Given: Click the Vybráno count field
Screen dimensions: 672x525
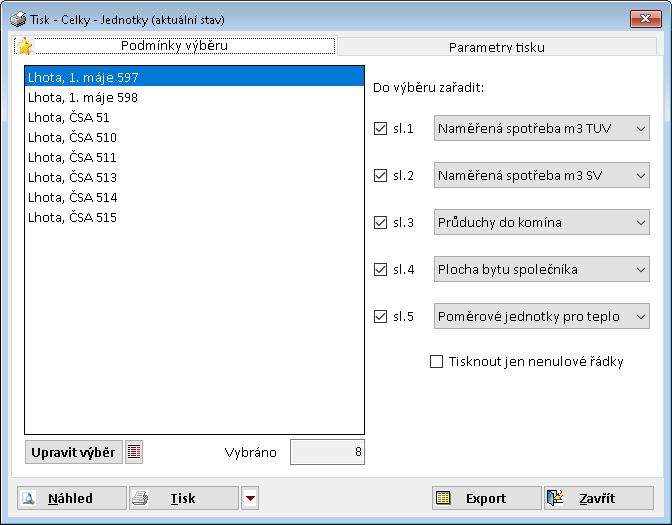Looking at the screenshot, I should pyautogui.click(x=327, y=452).
